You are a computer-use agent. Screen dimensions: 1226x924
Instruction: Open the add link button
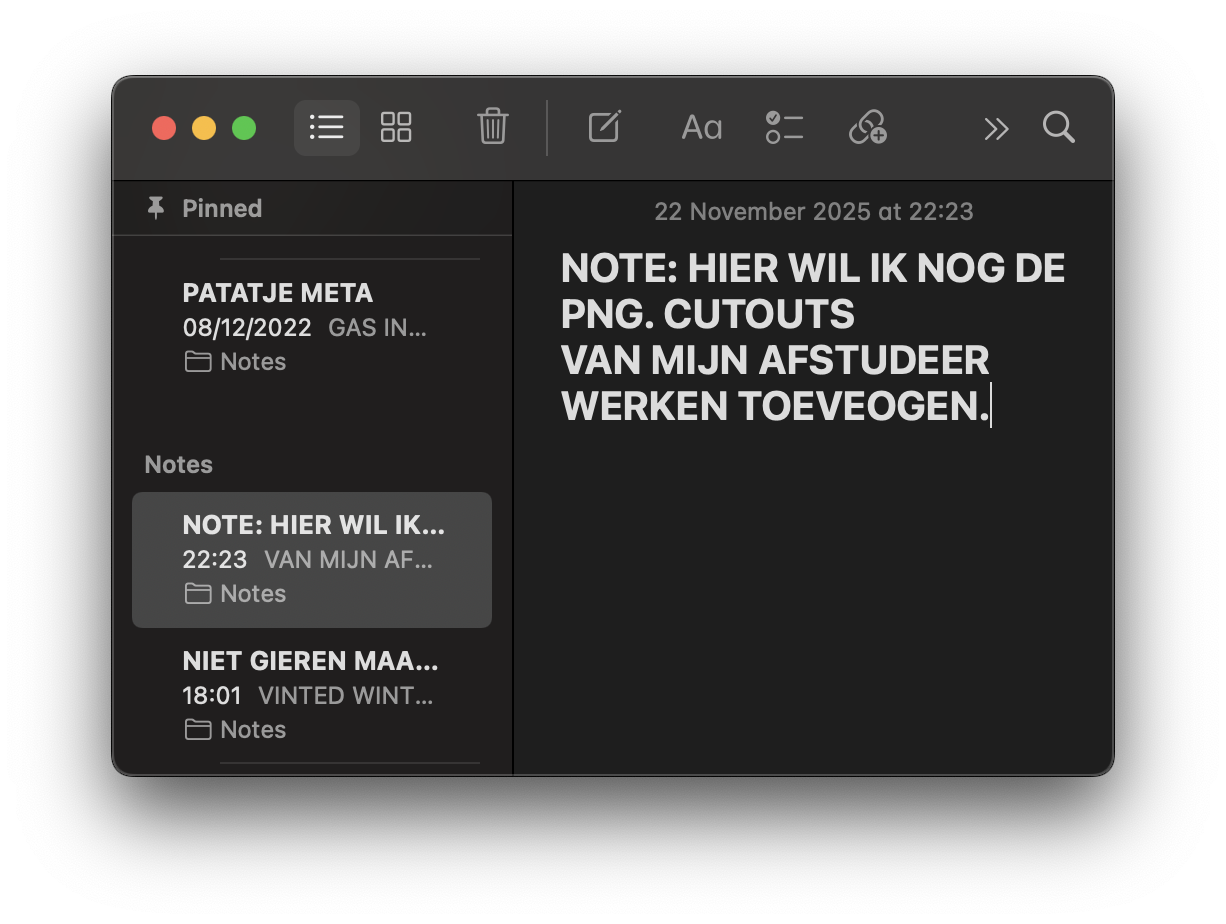coord(868,128)
